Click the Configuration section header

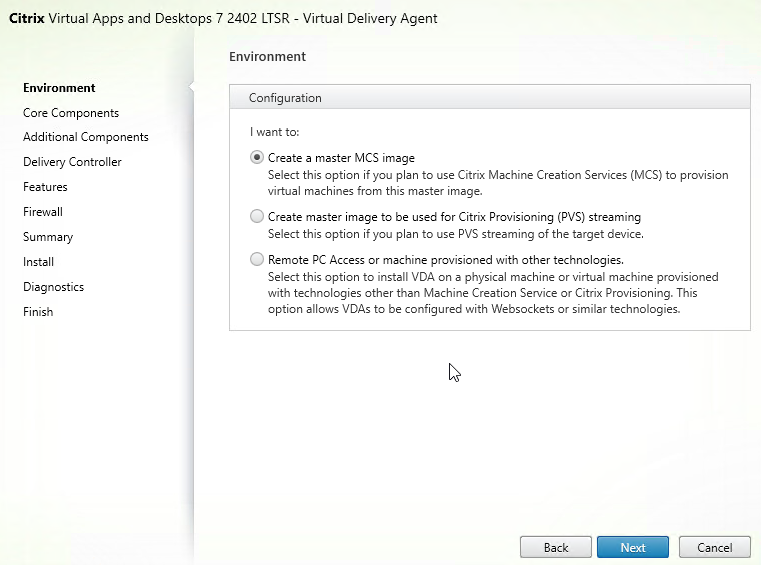point(490,97)
